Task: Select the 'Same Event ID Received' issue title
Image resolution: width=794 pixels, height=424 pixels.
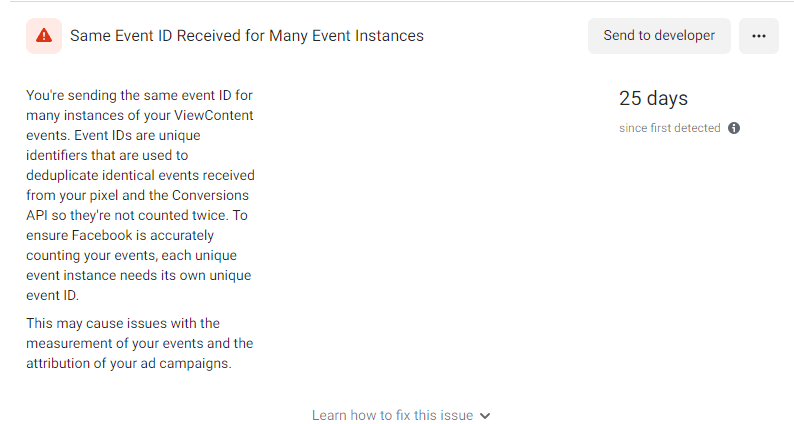Action: [247, 36]
